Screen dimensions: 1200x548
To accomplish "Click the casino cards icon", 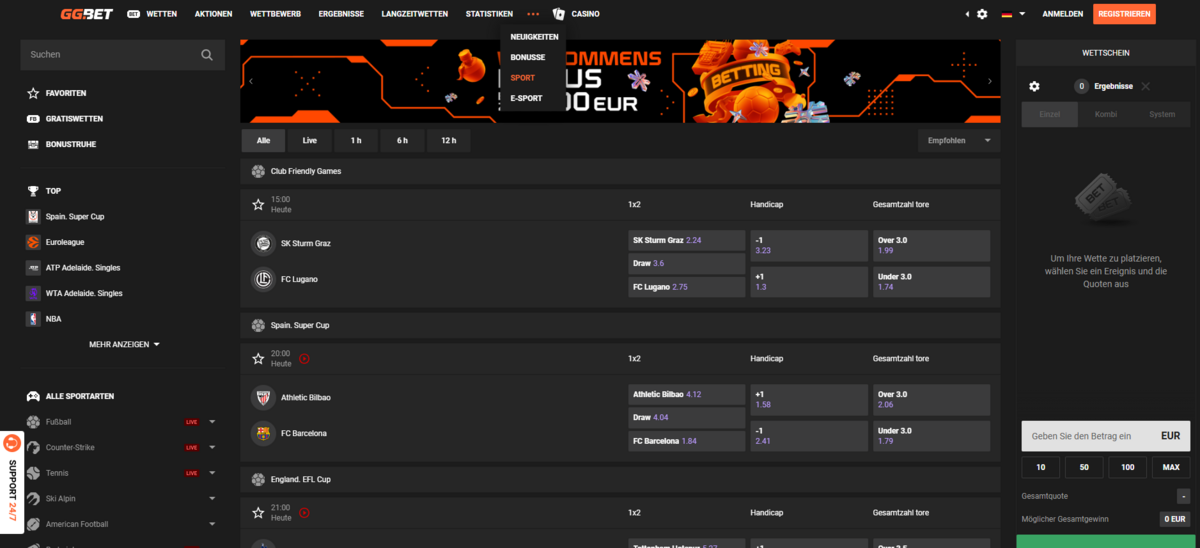I will click(x=558, y=14).
